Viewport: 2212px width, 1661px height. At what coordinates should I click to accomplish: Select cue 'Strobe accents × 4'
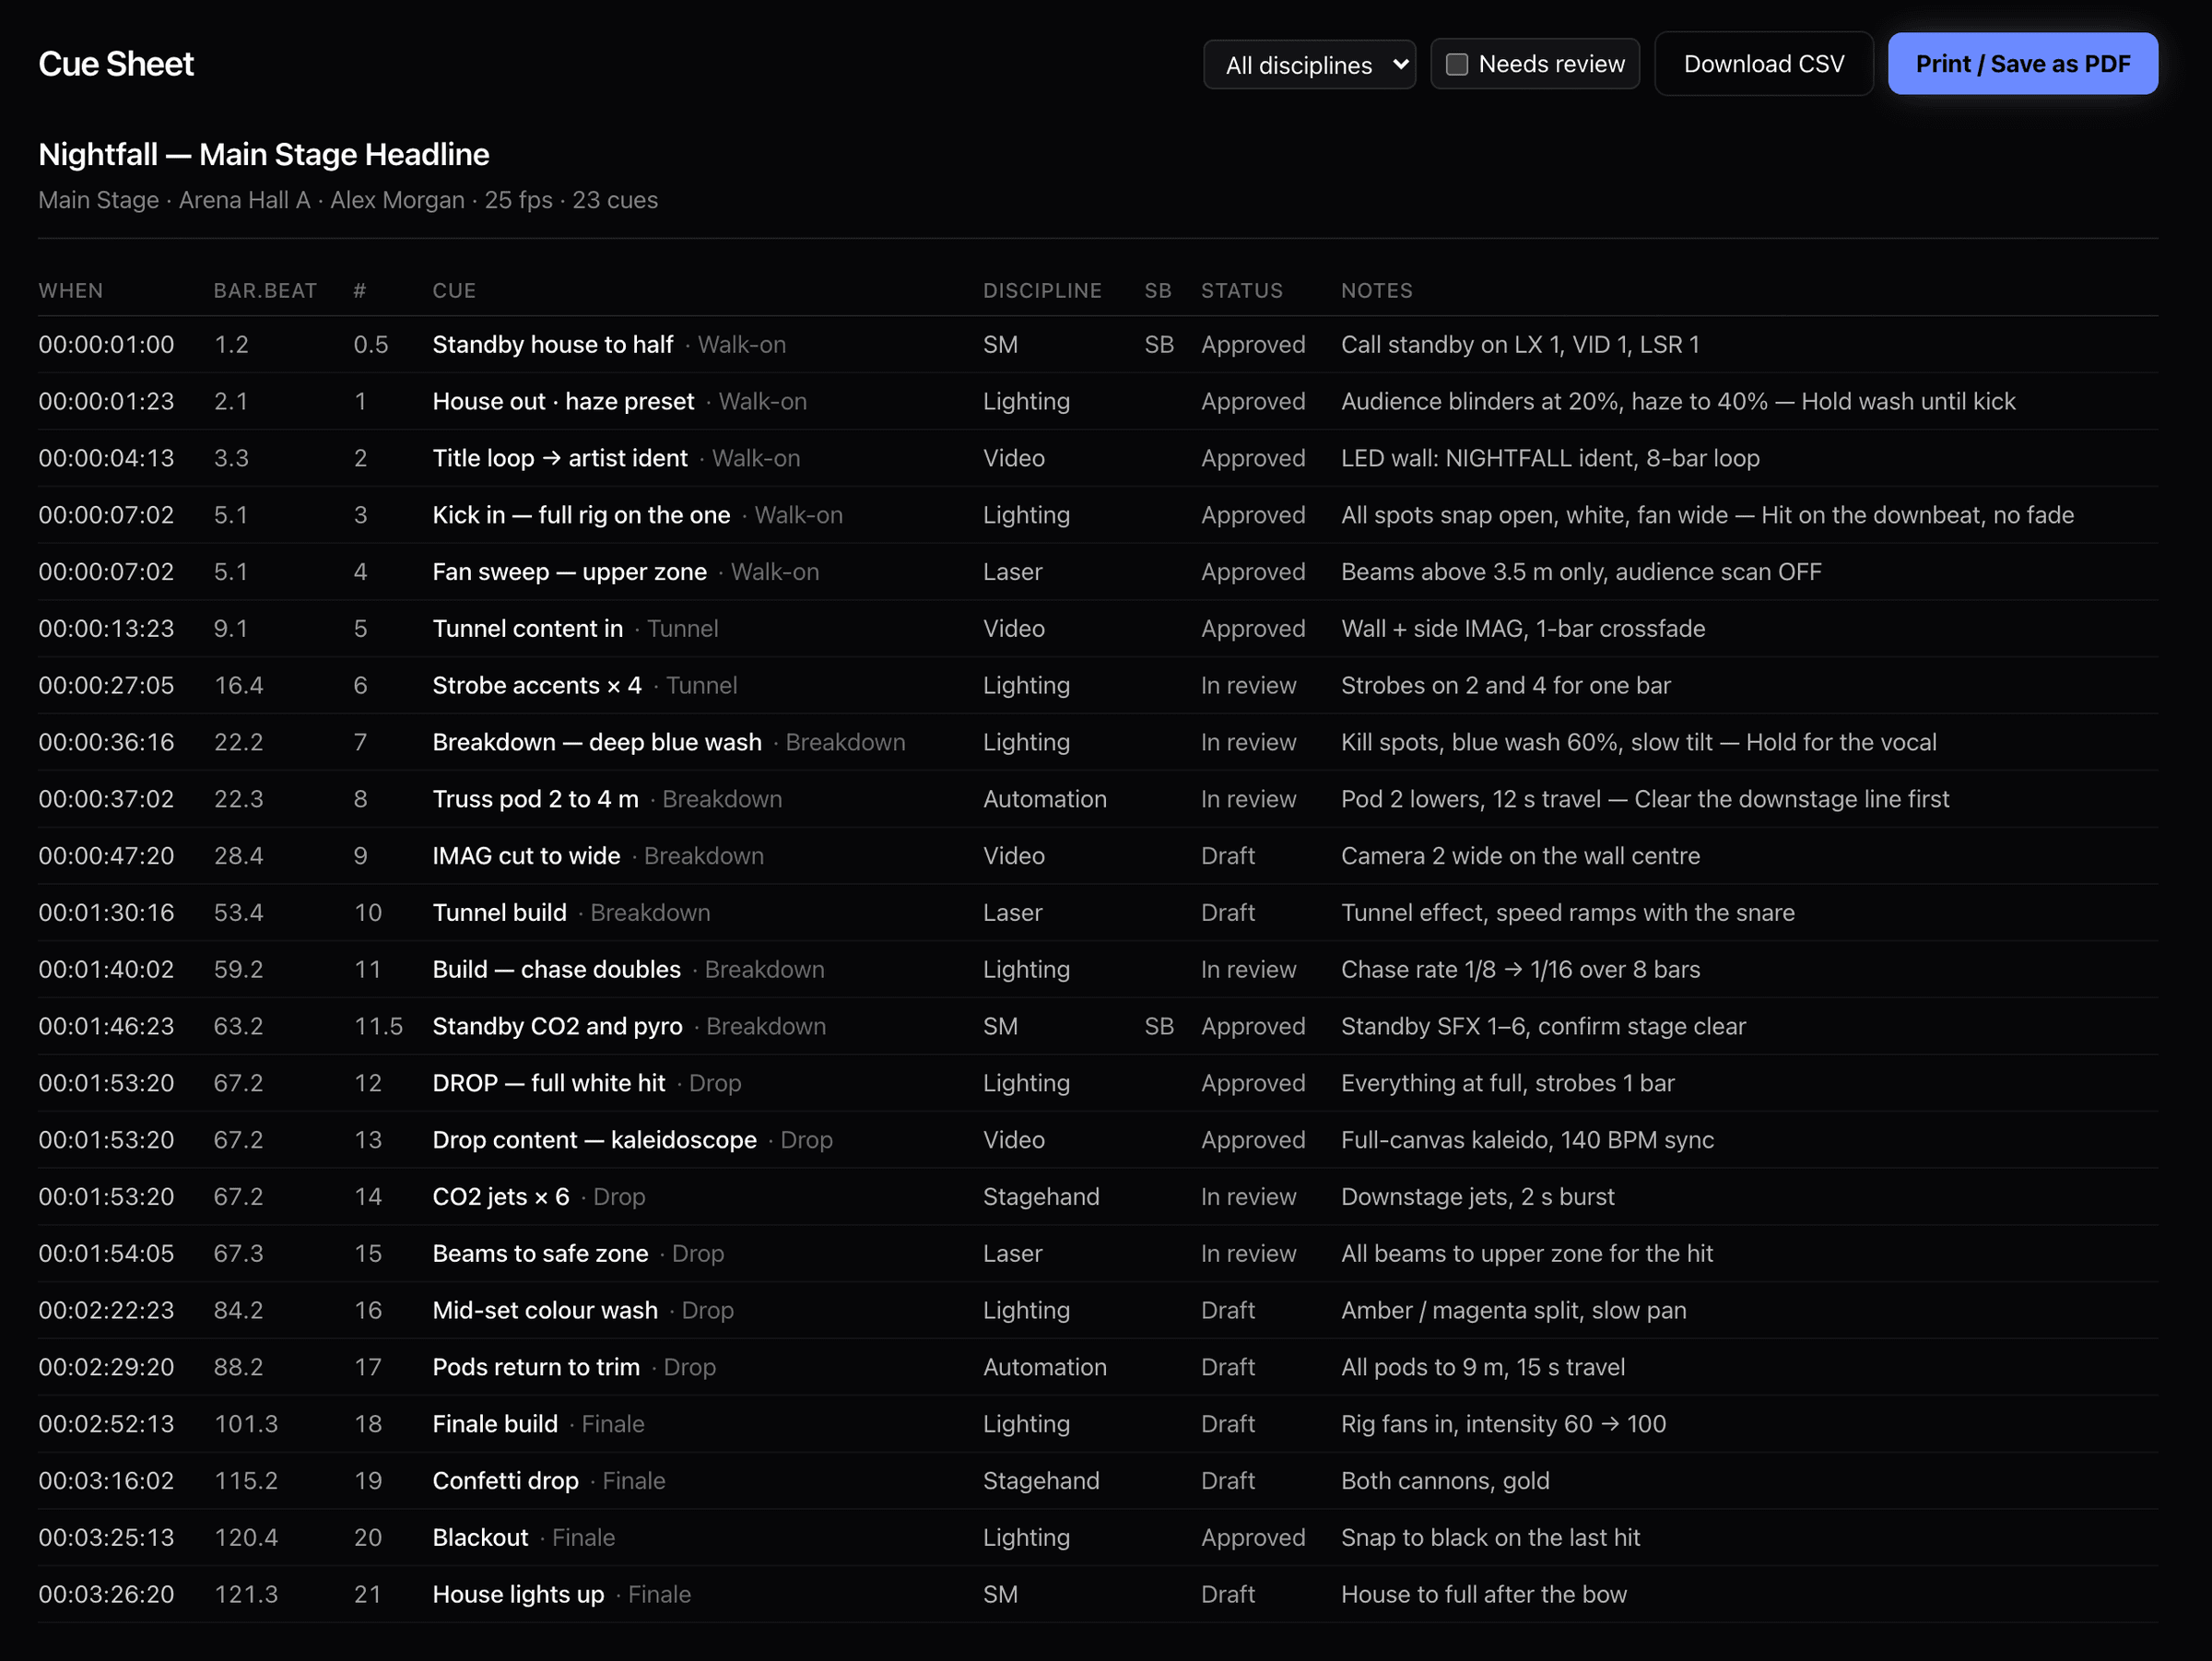pos(537,685)
